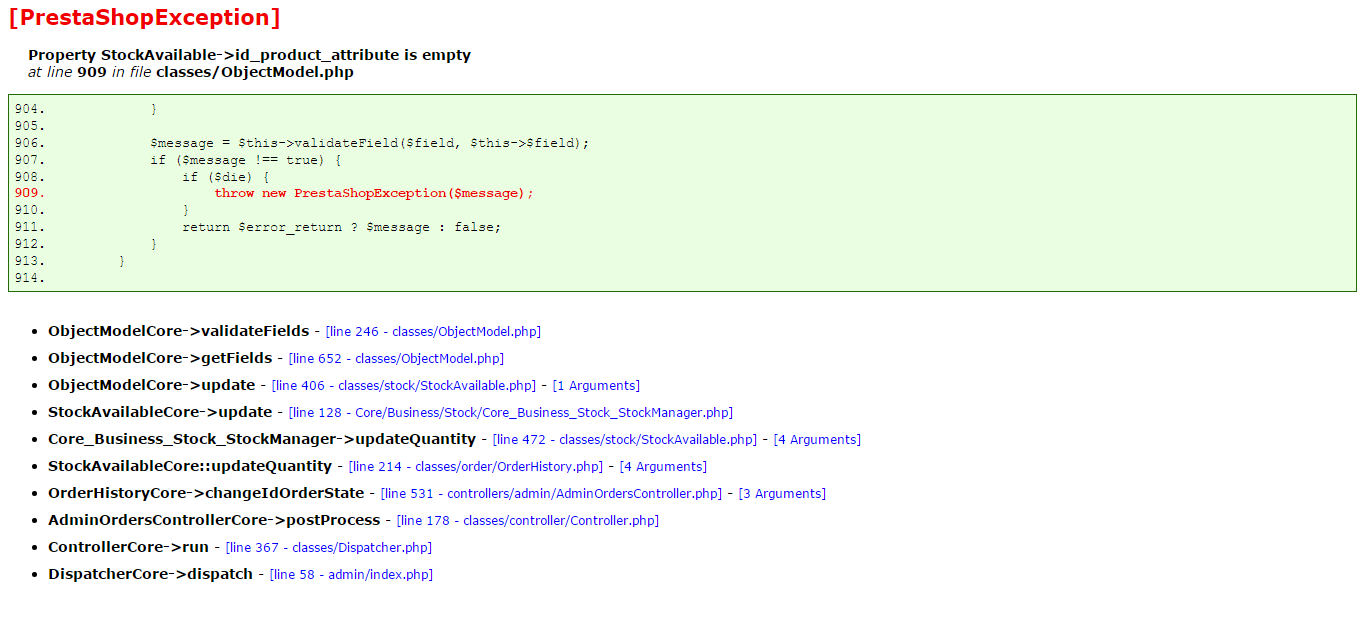The height and width of the screenshot is (618, 1366).
Task: Open link line 406 classes/stock/StockAvailable.php
Action: (405, 385)
